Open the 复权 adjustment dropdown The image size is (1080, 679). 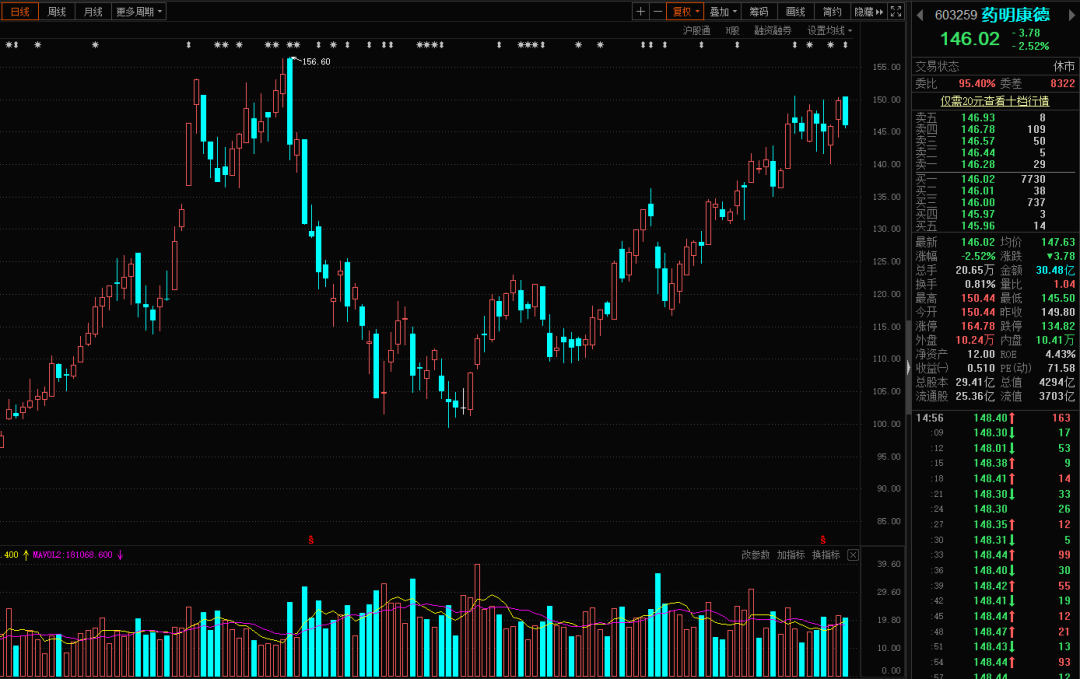tap(685, 12)
